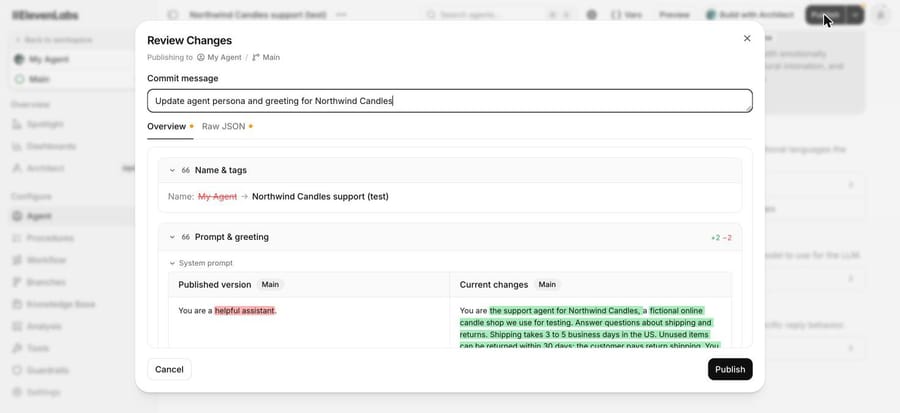
Task: Collapse the System prompt subsection
Action: [x=172, y=263]
